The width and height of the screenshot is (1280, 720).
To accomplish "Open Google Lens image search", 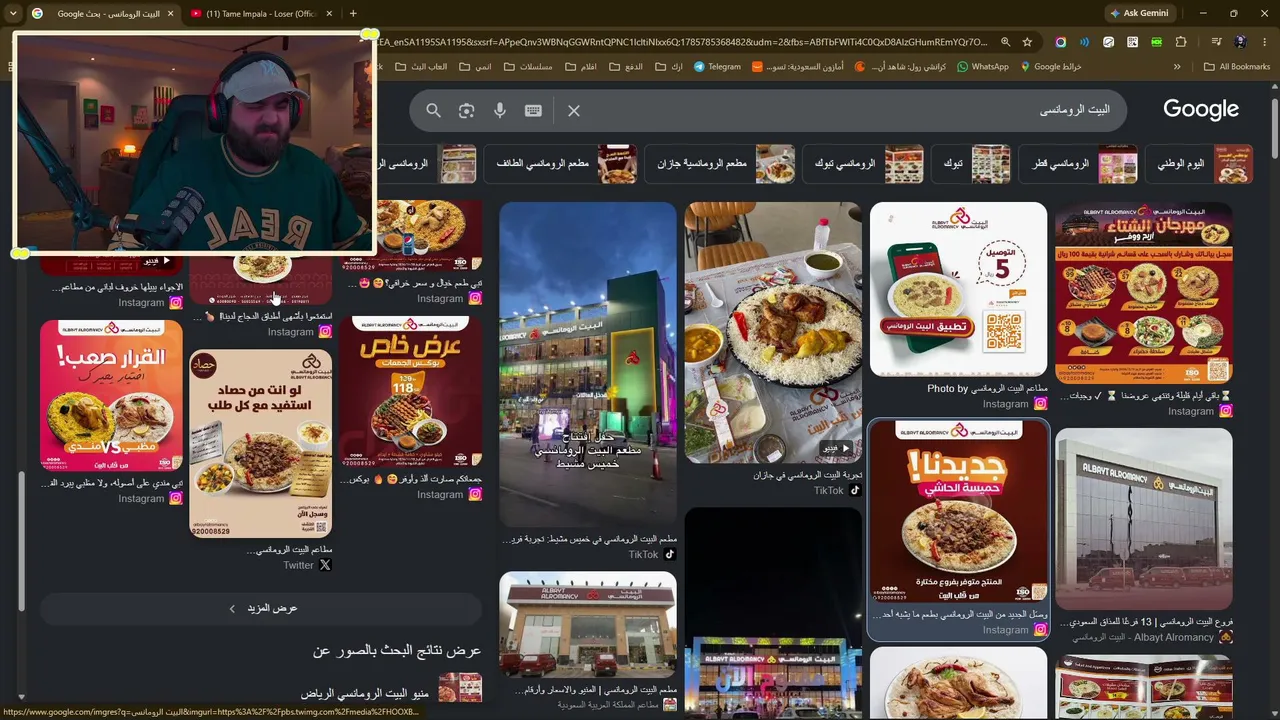I will coord(466,110).
